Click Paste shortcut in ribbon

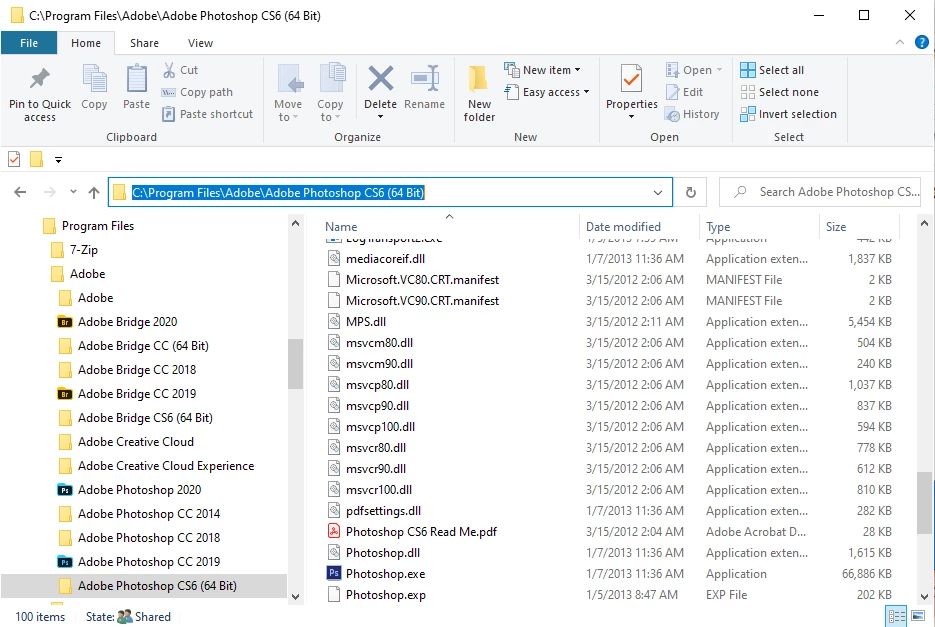[208, 114]
